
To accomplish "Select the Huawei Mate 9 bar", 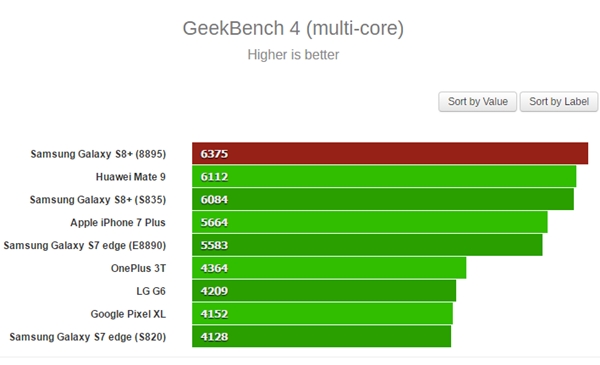I will (384, 176).
